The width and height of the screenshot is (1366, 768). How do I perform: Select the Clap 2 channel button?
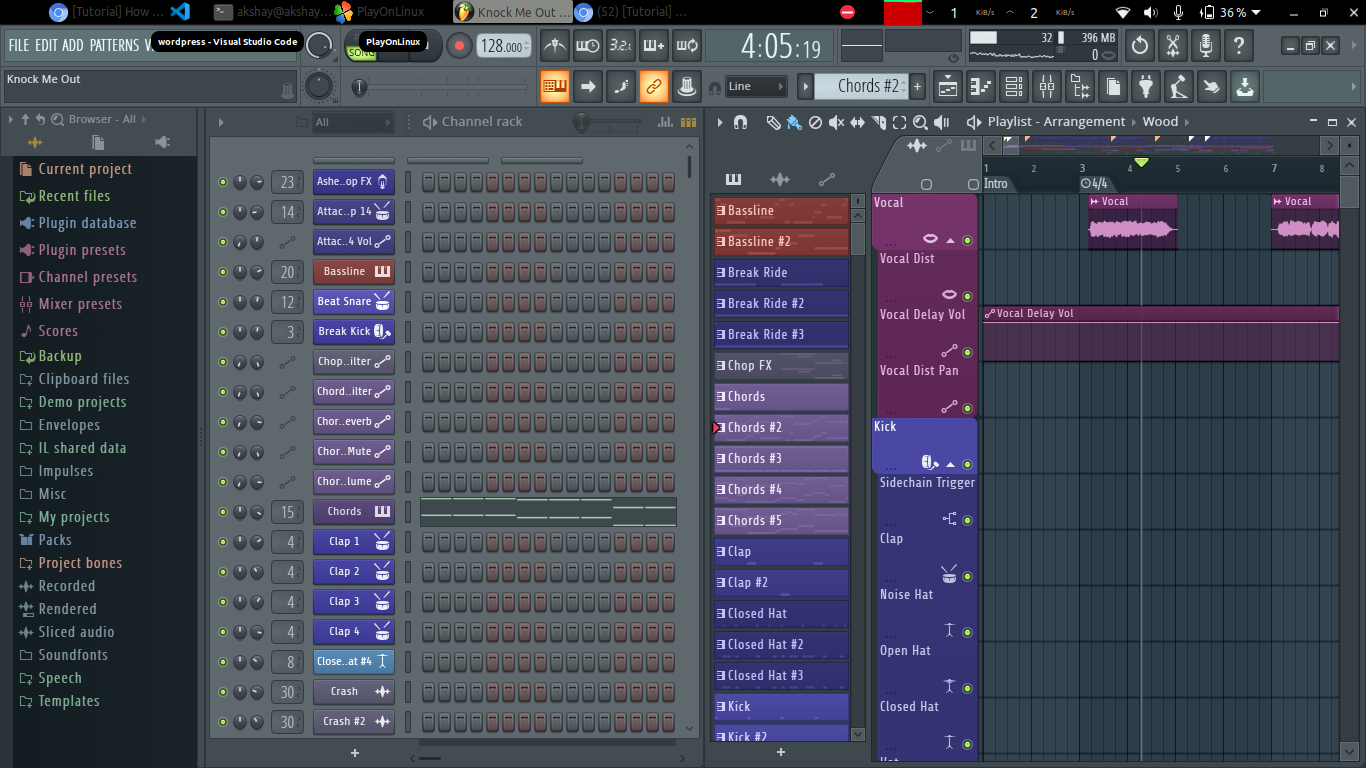point(354,572)
